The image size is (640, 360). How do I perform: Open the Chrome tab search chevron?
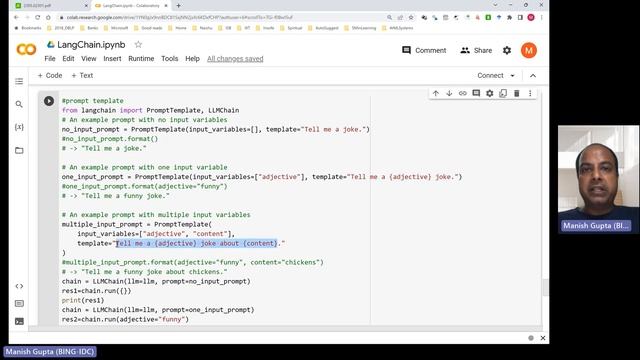point(495,5)
